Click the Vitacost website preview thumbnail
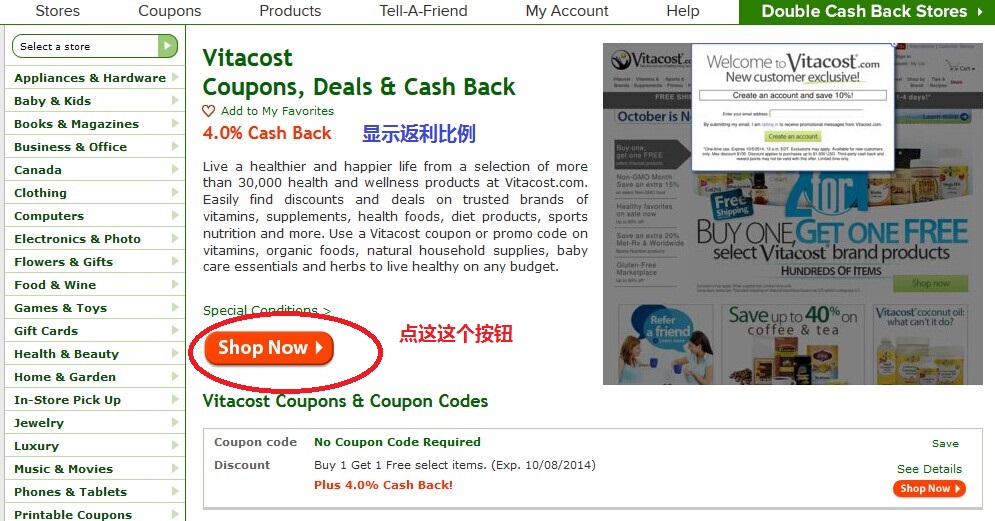Image resolution: width=995 pixels, height=521 pixels. (x=793, y=214)
